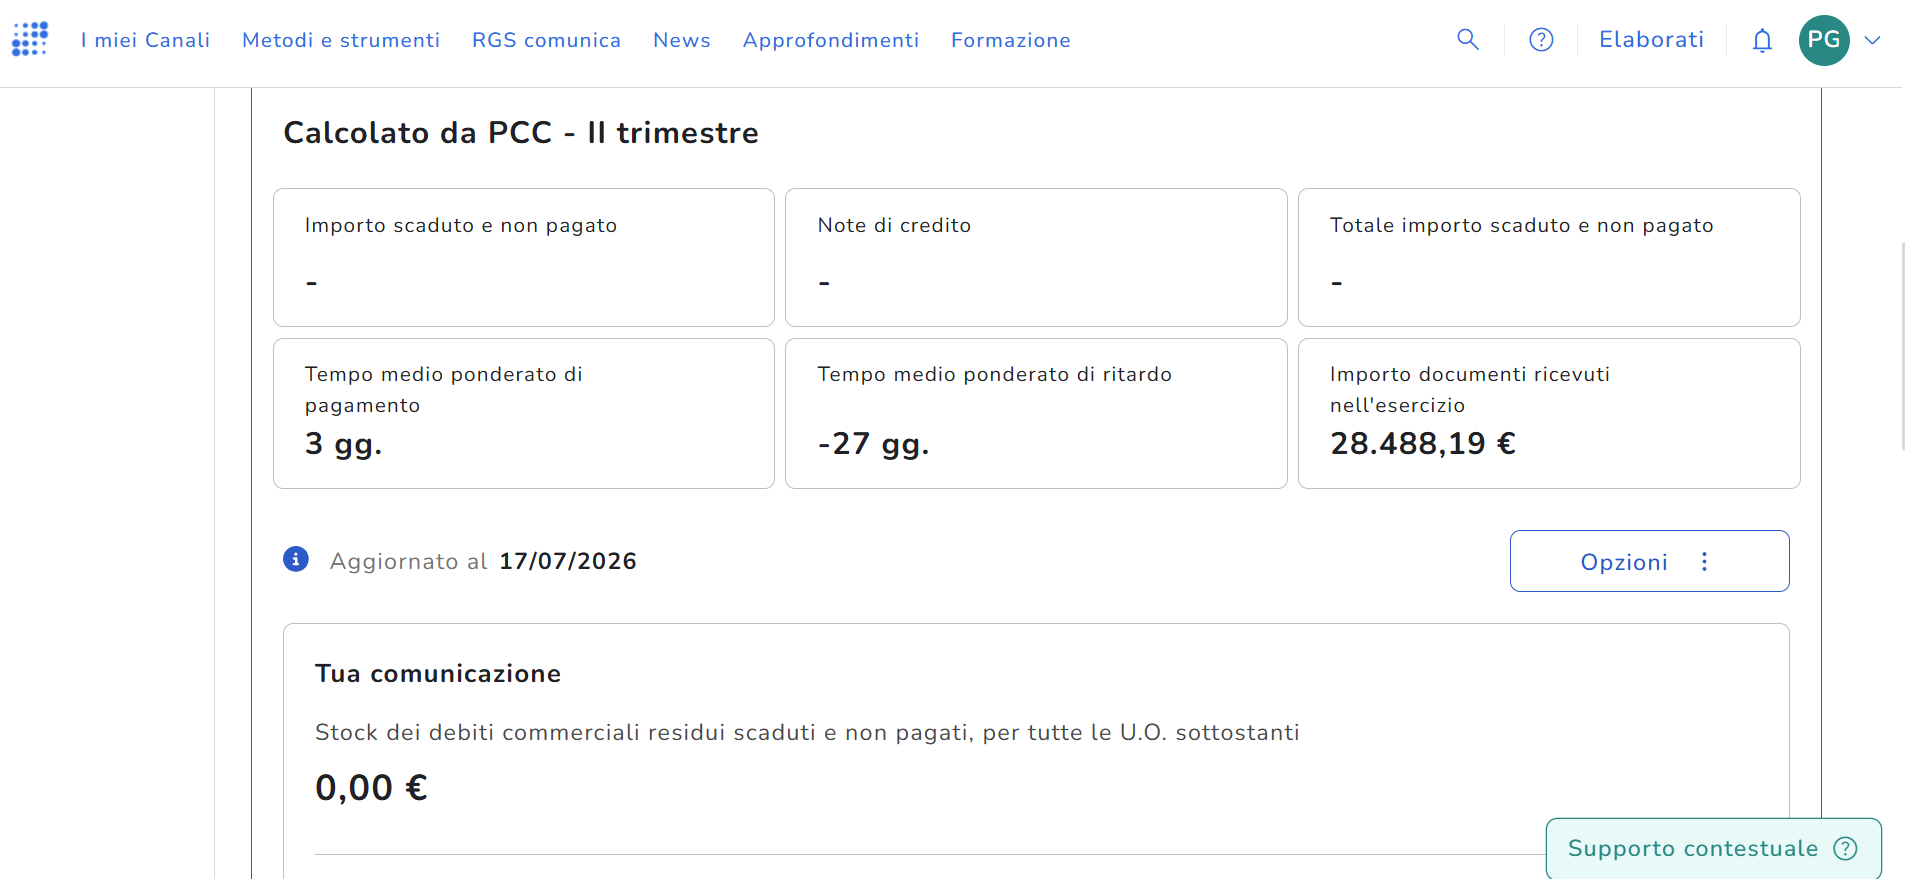Open notifications bell icon
Screen dimensions: 1905x879
[x=1762, y=40]
